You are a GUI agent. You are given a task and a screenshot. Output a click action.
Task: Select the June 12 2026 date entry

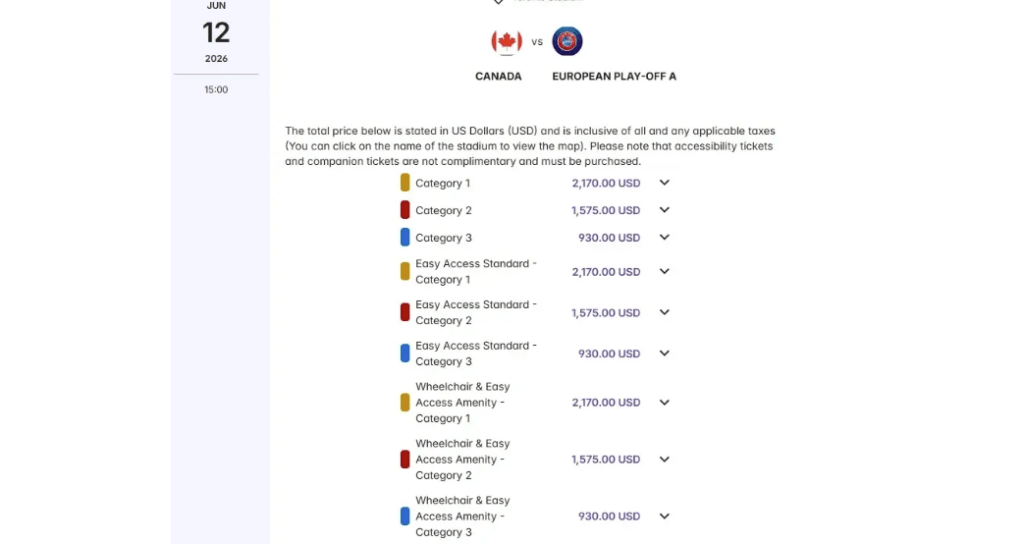click(x=216, y=33)
